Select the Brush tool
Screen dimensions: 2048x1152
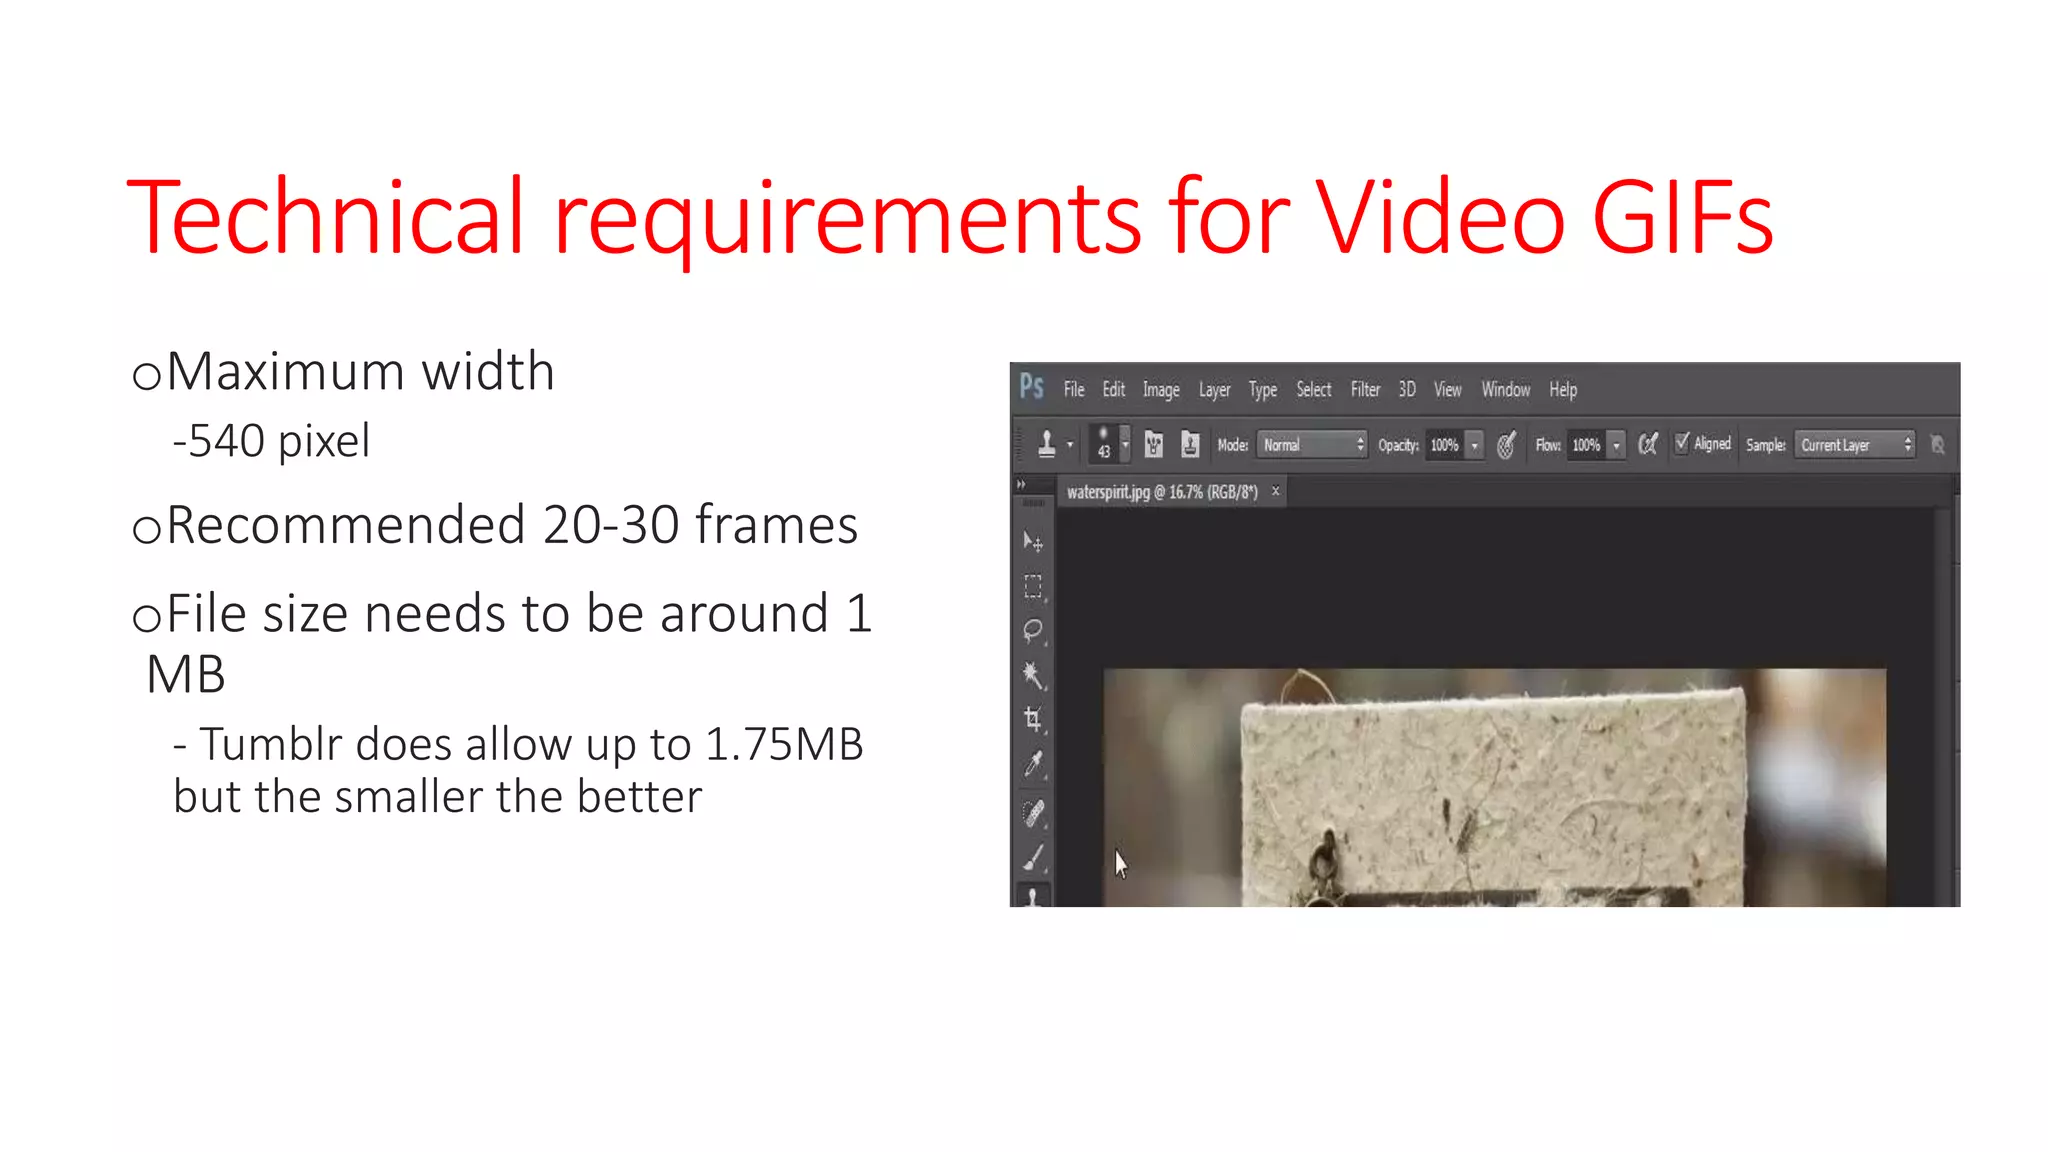tap(1033, 858)
